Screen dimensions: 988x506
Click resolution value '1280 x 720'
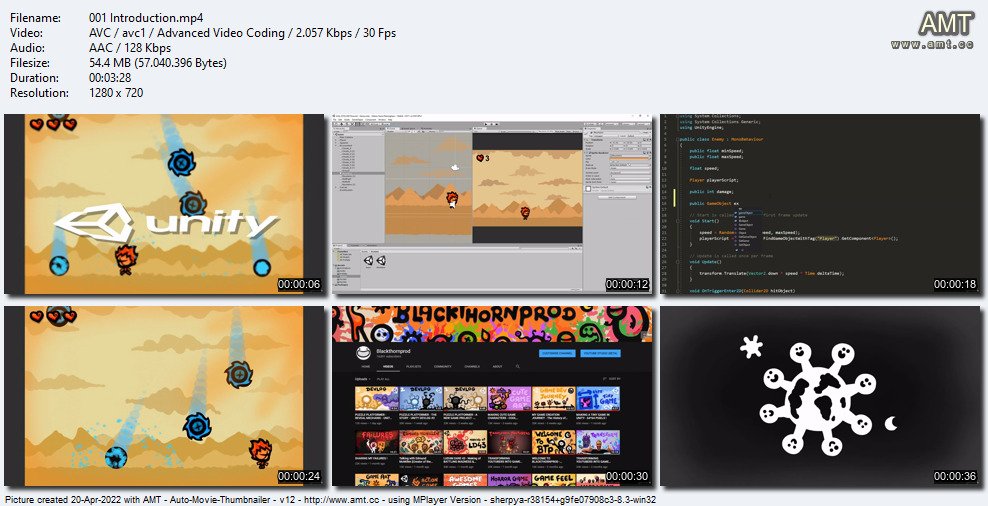coord(117,93)
